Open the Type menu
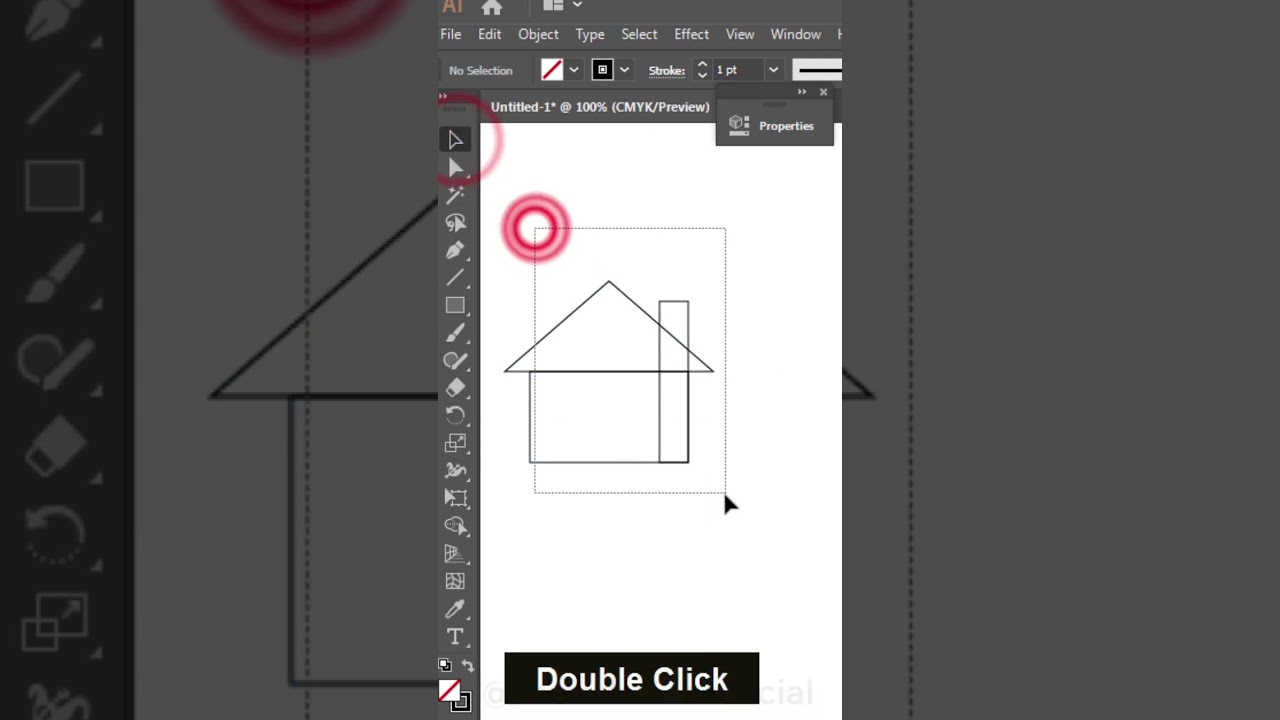The width and height of the screenshot is (1280, 720). (590, 34)
